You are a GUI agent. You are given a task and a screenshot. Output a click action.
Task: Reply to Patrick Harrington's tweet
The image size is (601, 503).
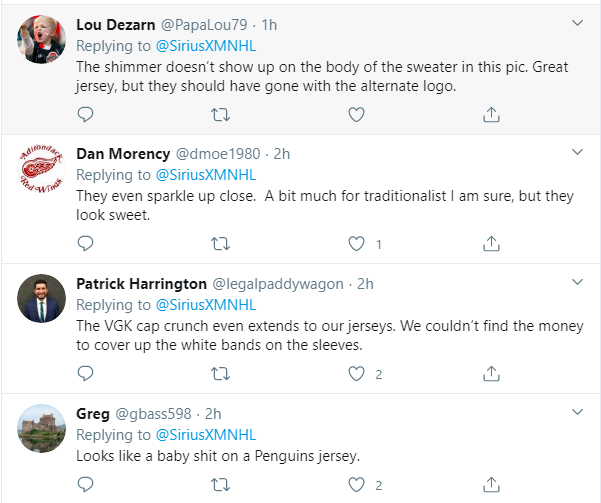(x=85, y=374)
